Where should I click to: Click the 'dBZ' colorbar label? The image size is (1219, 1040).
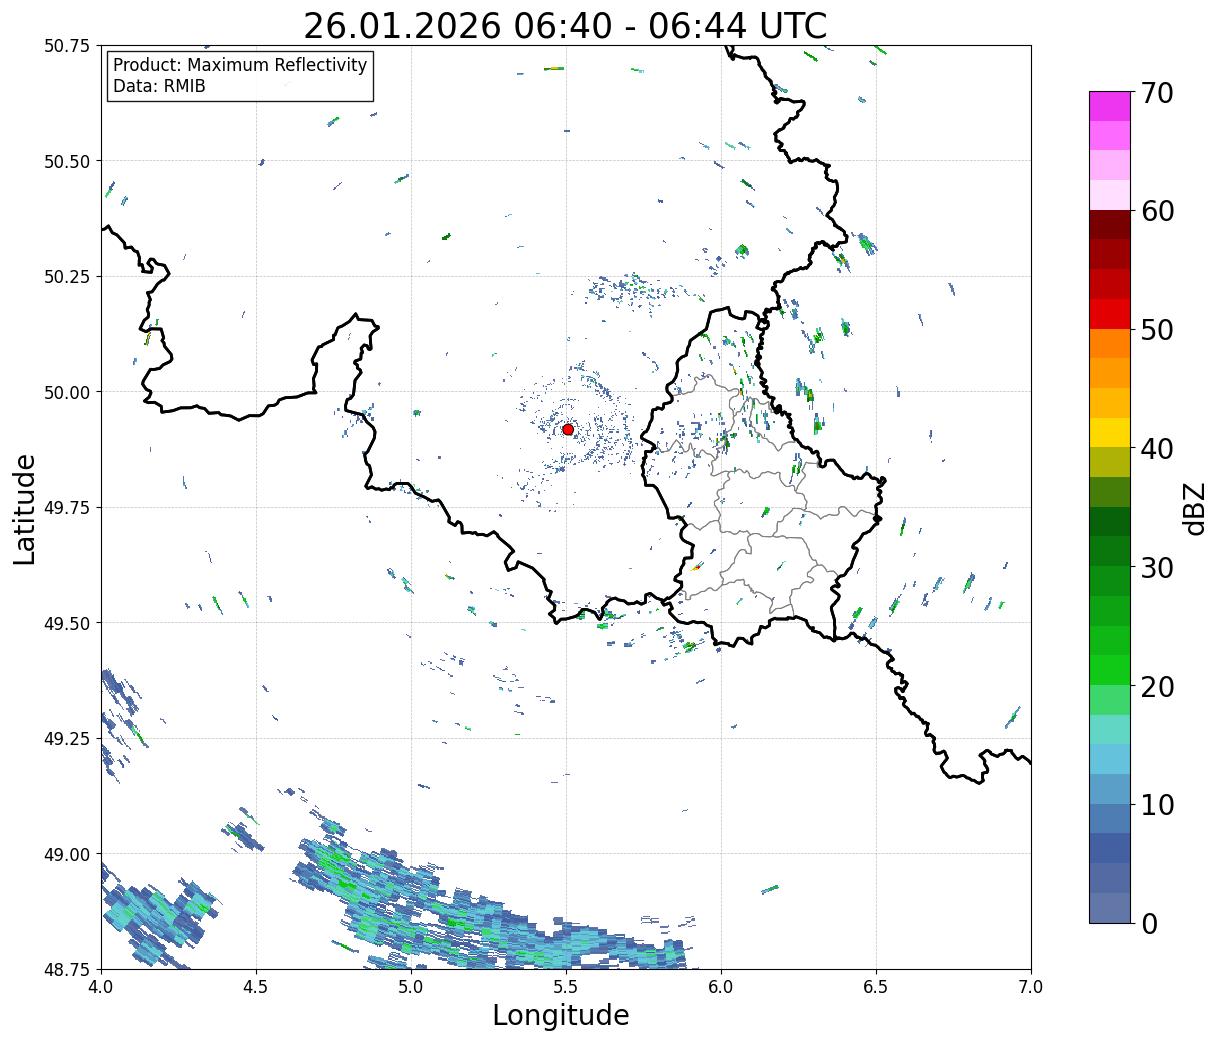tap(1194, 507)
